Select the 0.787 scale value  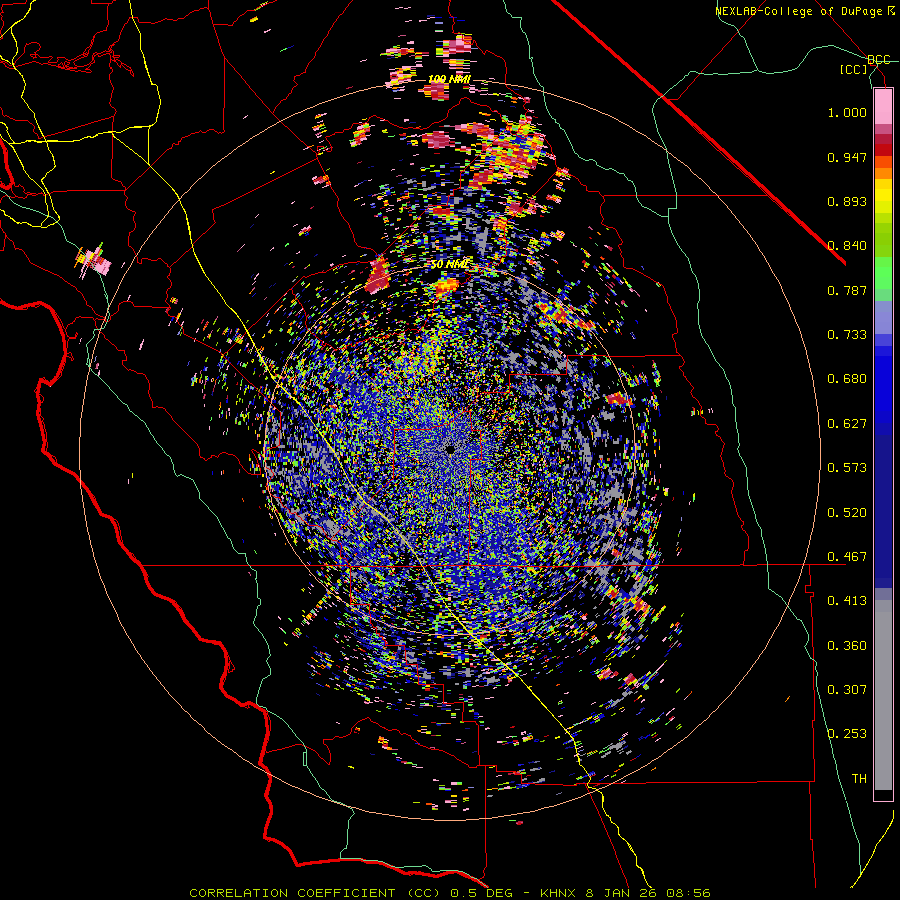tap(847, 290)
